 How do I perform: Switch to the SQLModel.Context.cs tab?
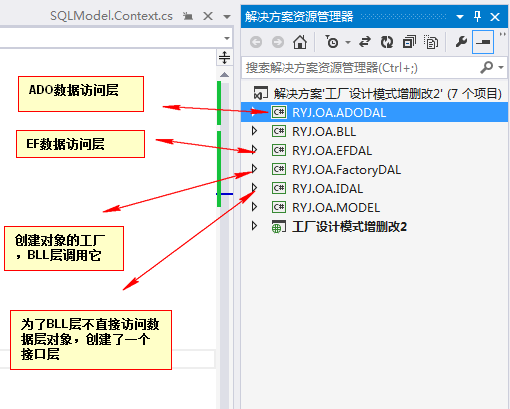click(x=111, y=16)
